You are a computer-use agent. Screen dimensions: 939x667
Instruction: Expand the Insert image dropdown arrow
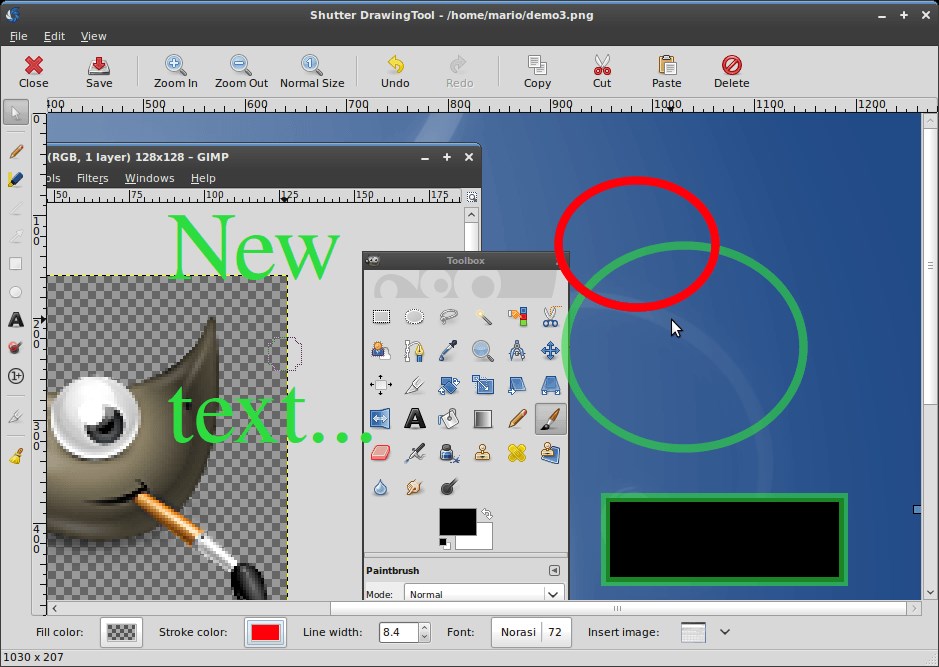(x=725, y=632)
